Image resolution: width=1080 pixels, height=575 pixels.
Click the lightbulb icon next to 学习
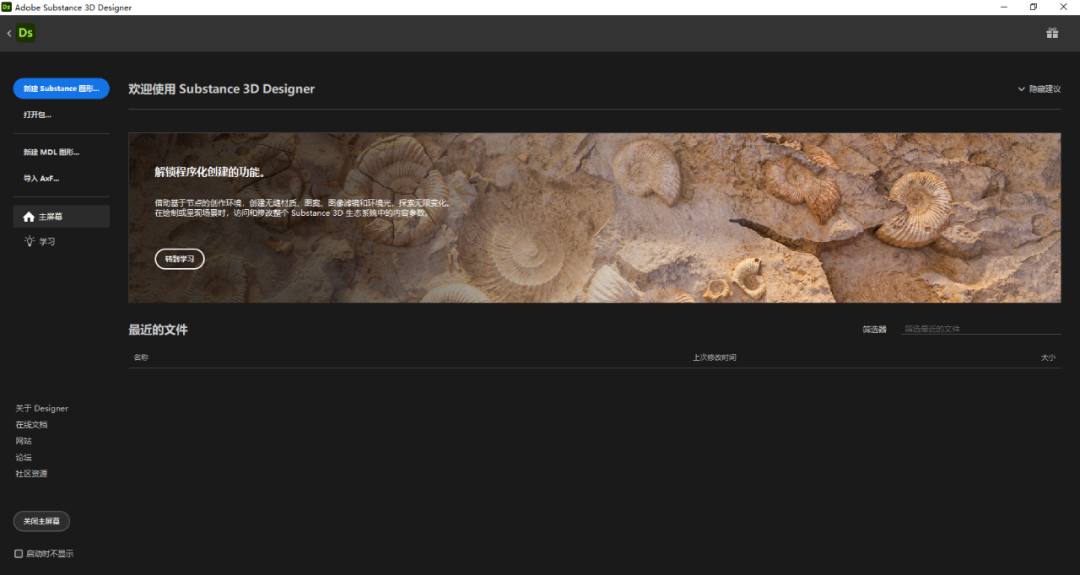click(29, 241)
